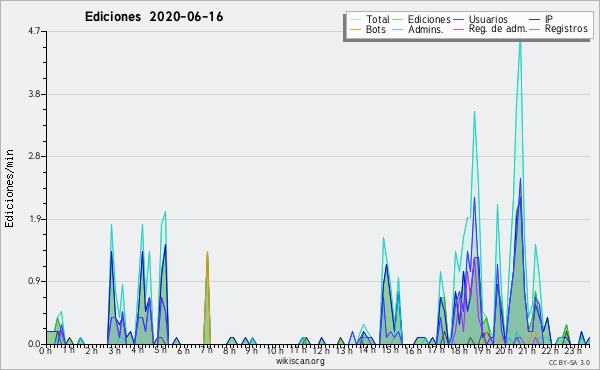Click the Total legend color line
This screenshot has width=600, height=370.
pyautogui.click(x=355, y=19)
